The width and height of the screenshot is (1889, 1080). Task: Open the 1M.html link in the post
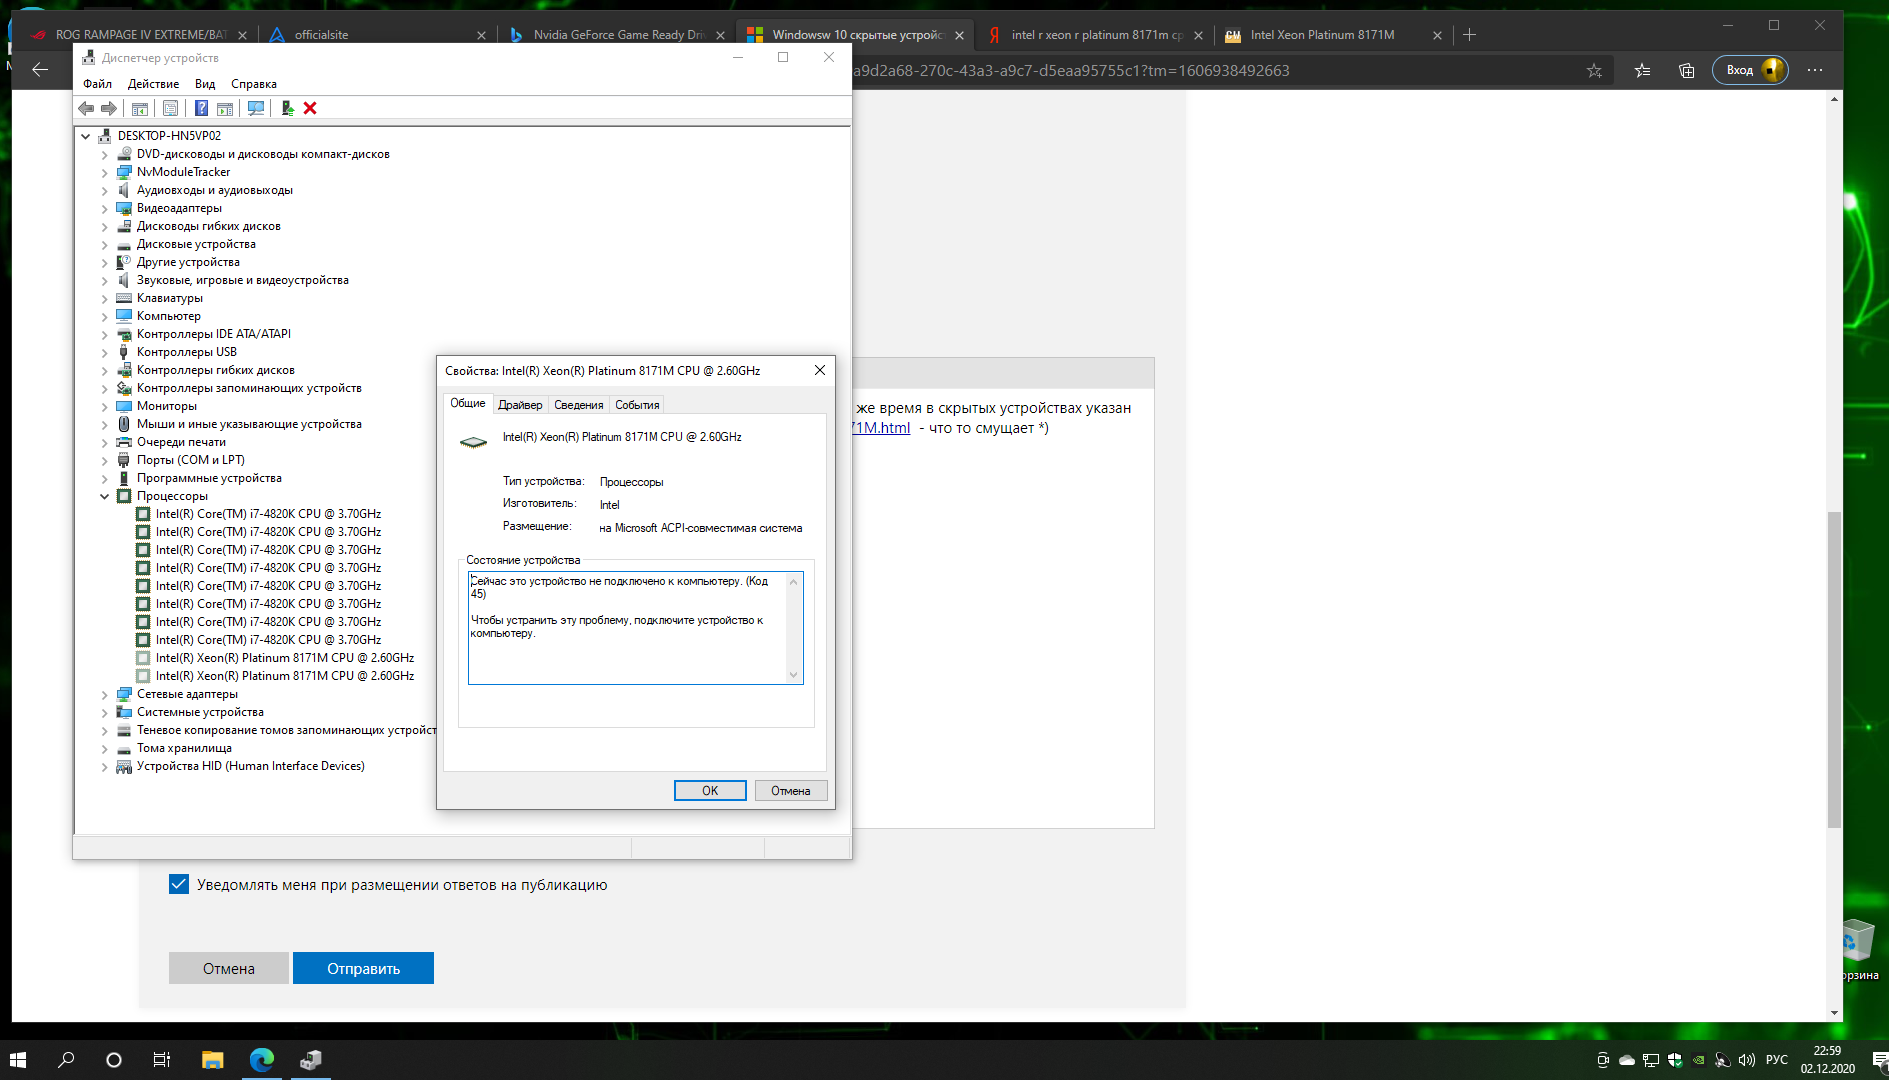point(881,428)
